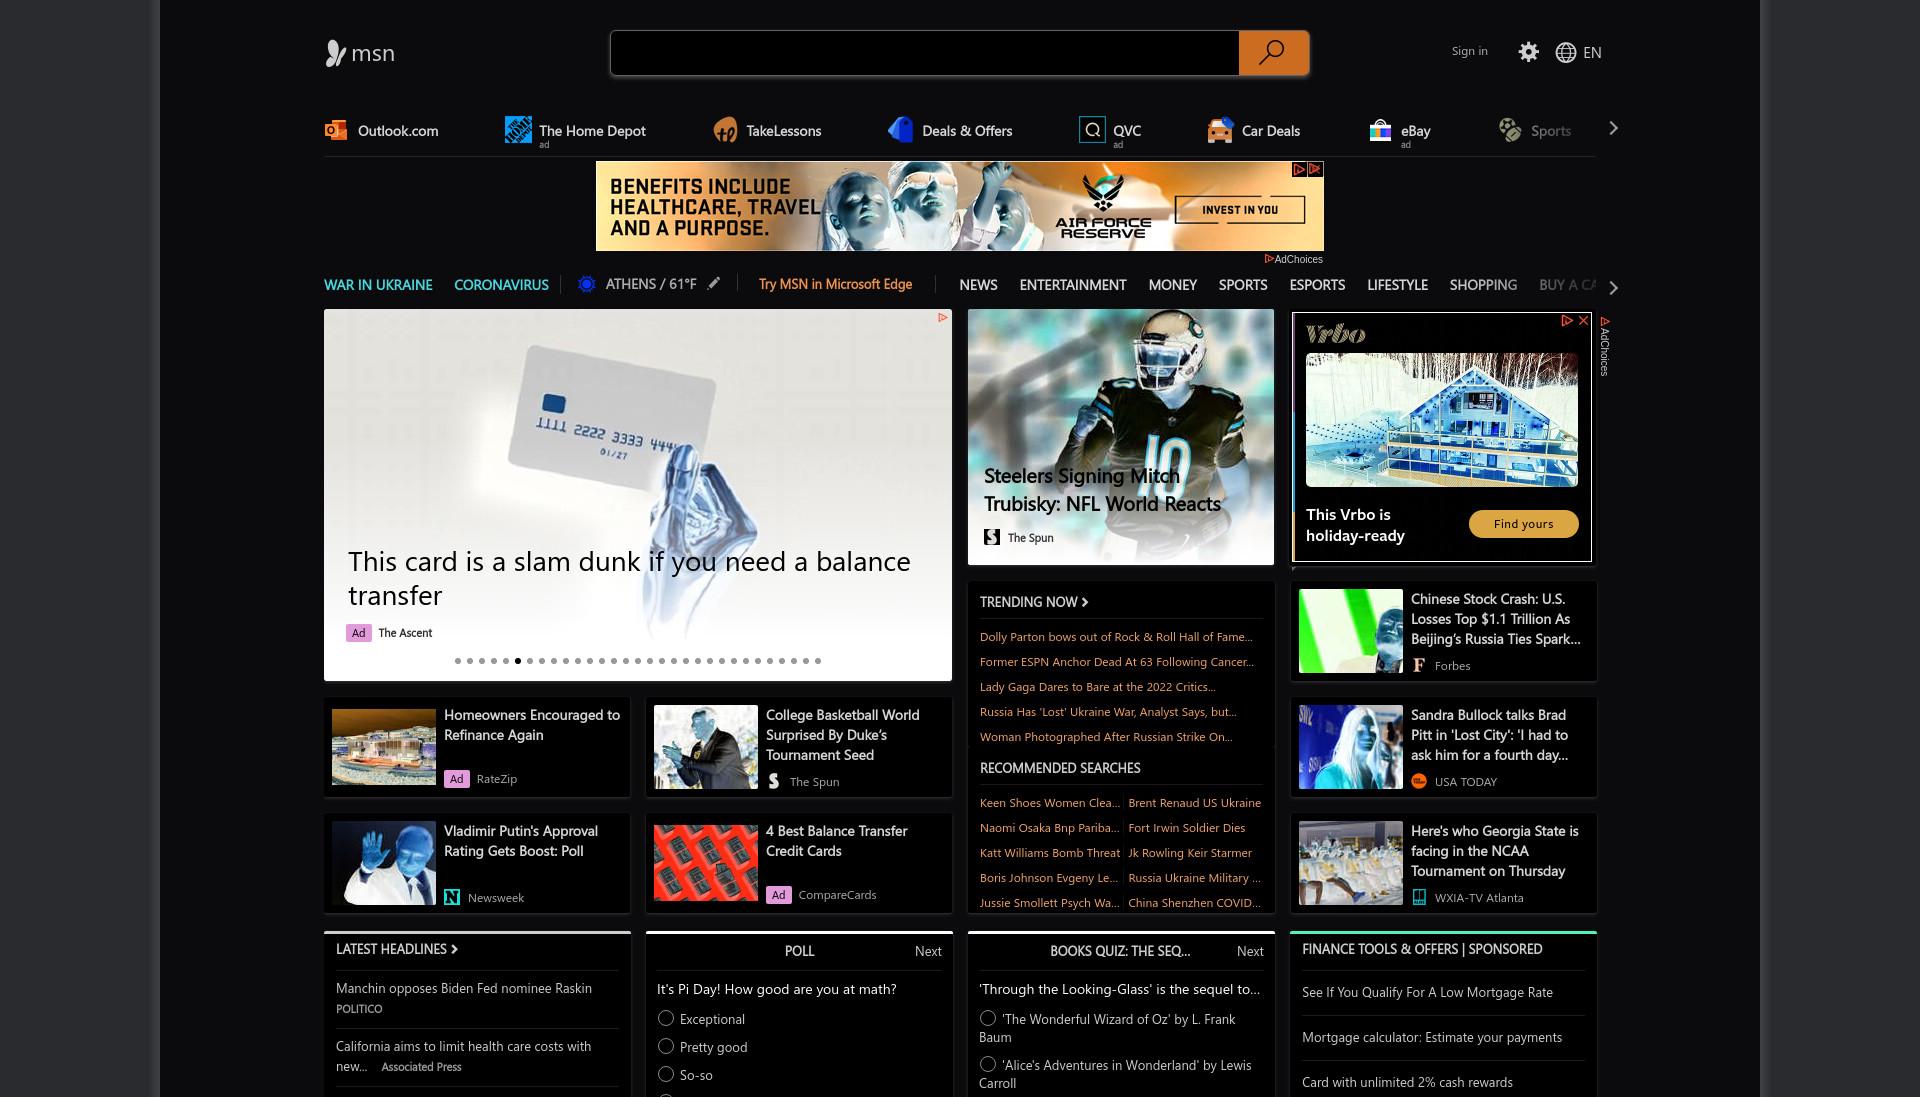Screen dimensions: 1920x1097
Task: Click the MSN butterfly logo
Action: [x=336, y=53]
